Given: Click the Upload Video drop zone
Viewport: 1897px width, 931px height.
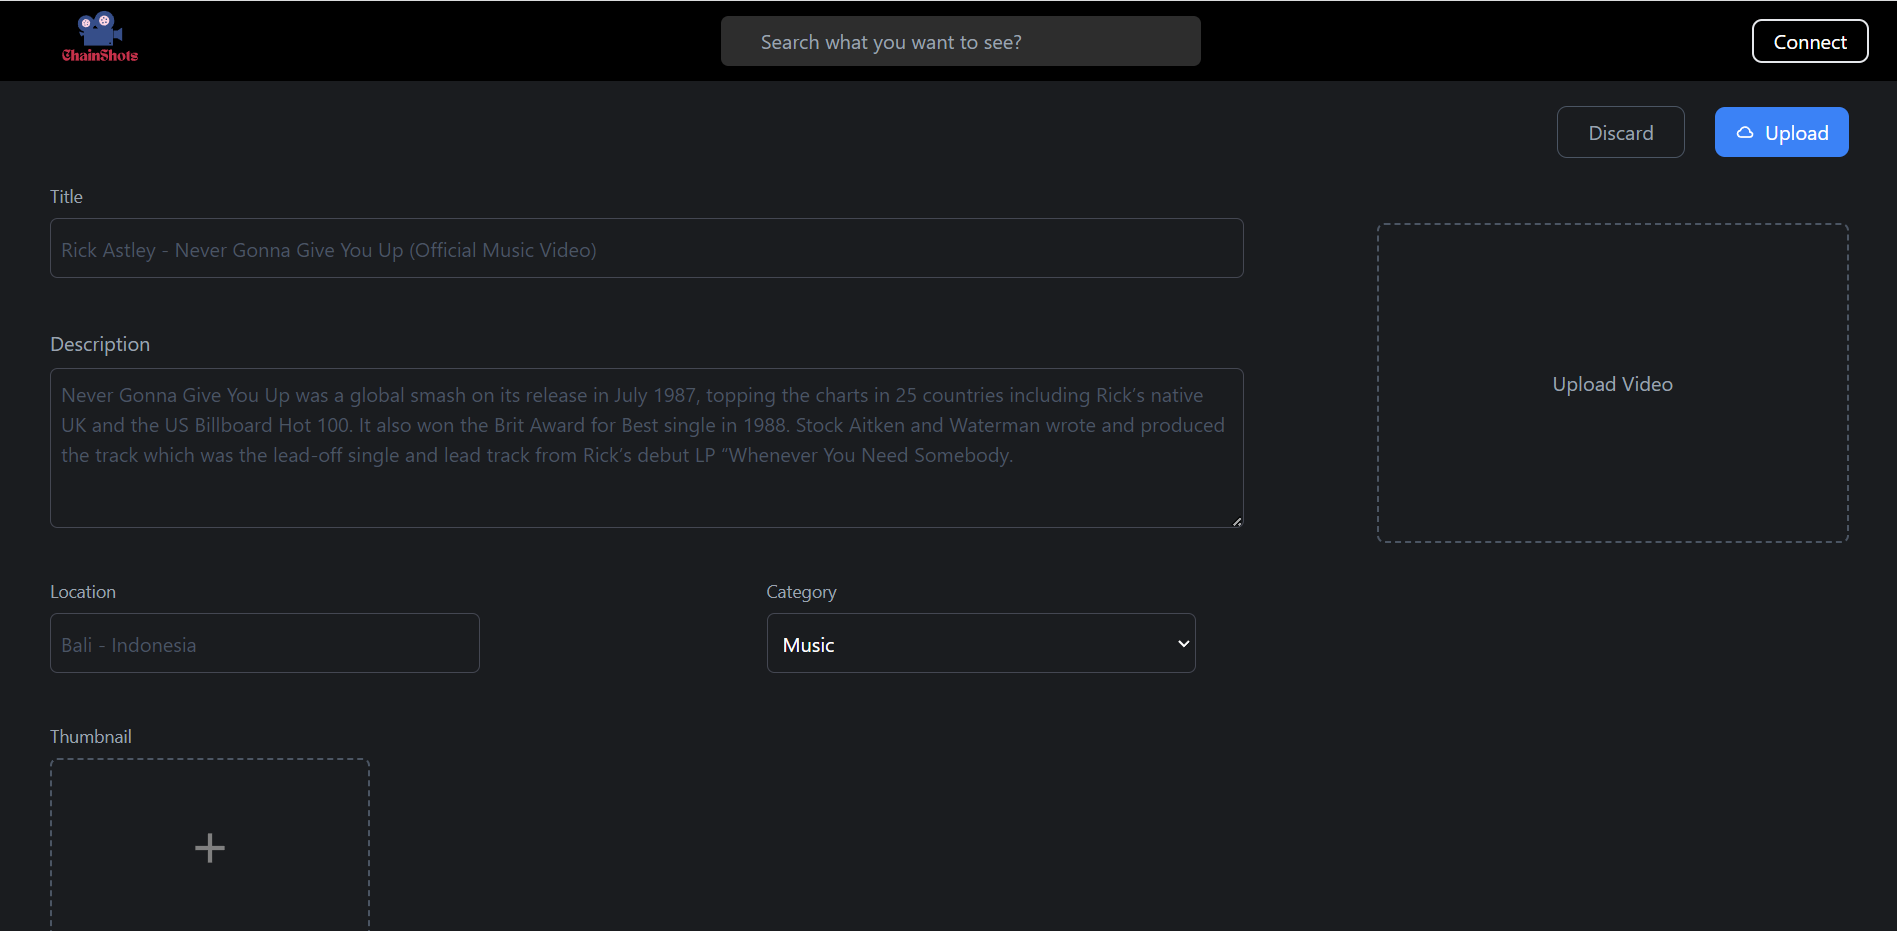Looking at the screenshot, I should click(1612, 383).
